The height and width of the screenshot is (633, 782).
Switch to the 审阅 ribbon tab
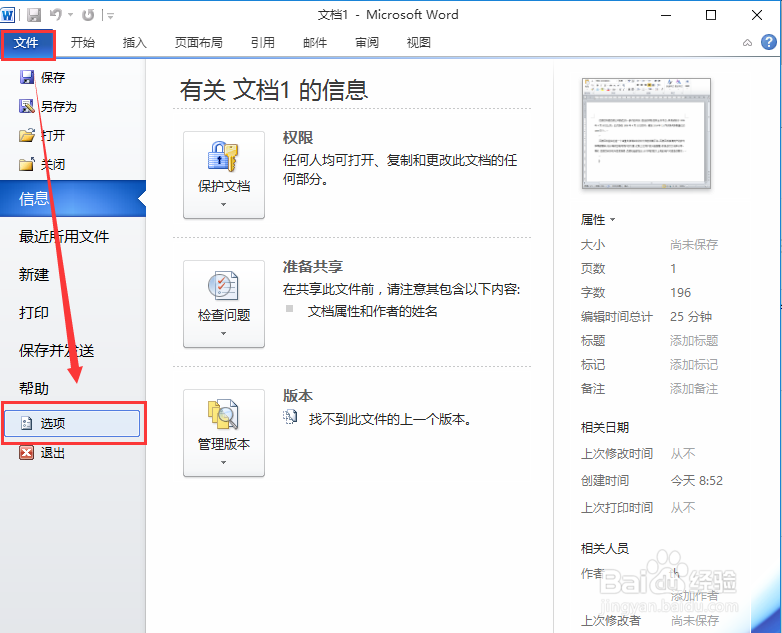(367, 43)
